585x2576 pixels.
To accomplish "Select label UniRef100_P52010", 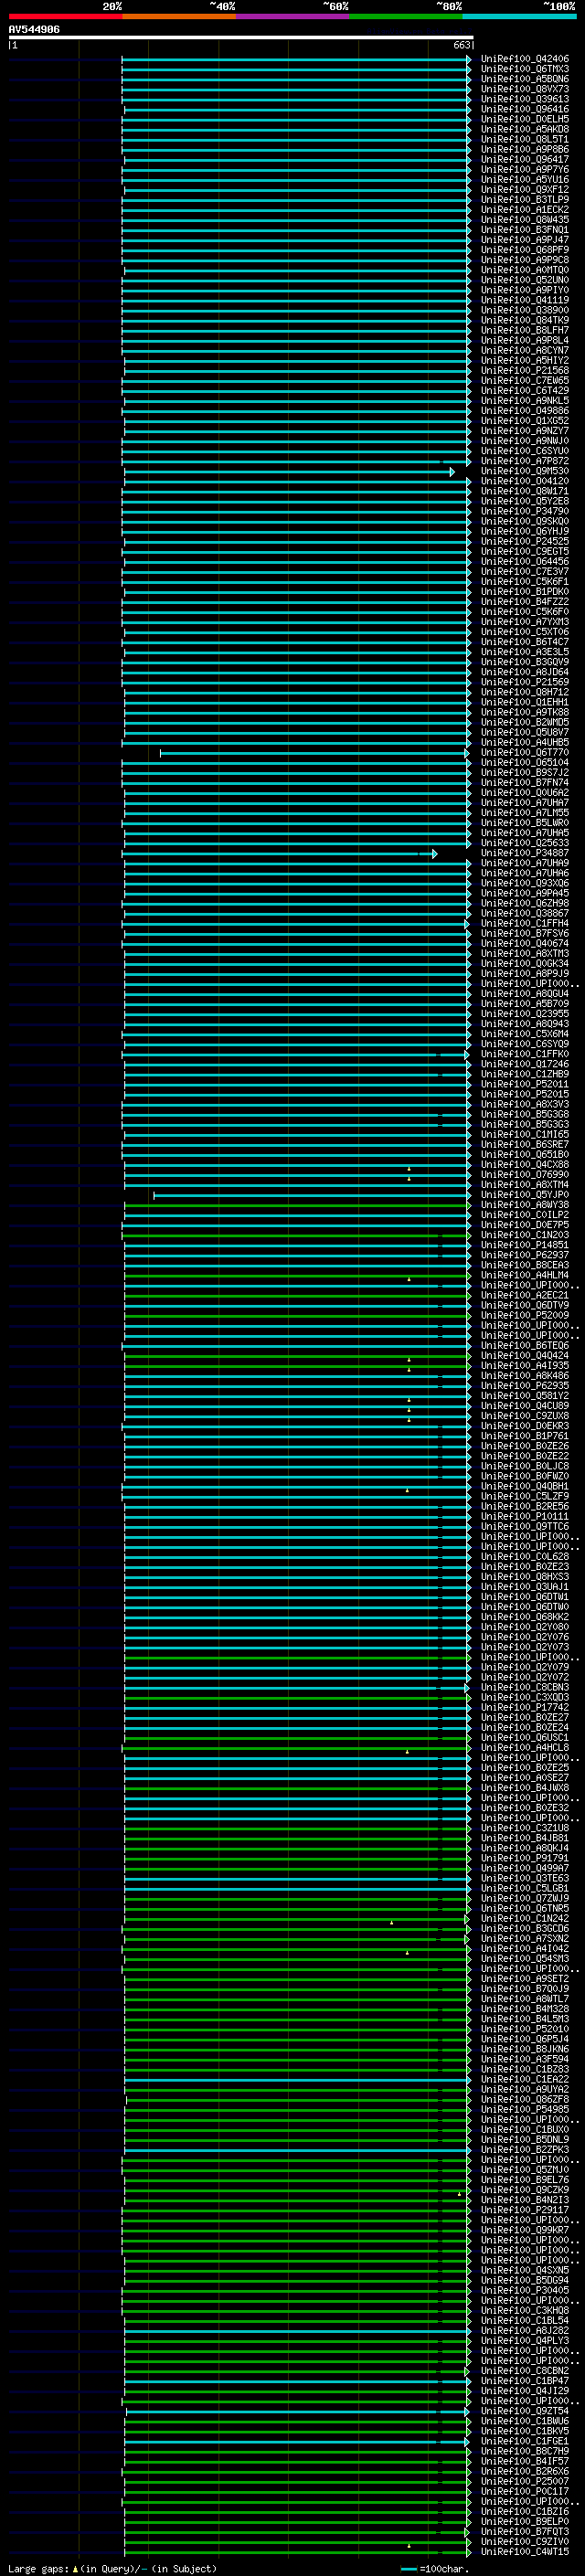I will (524, 2029).
